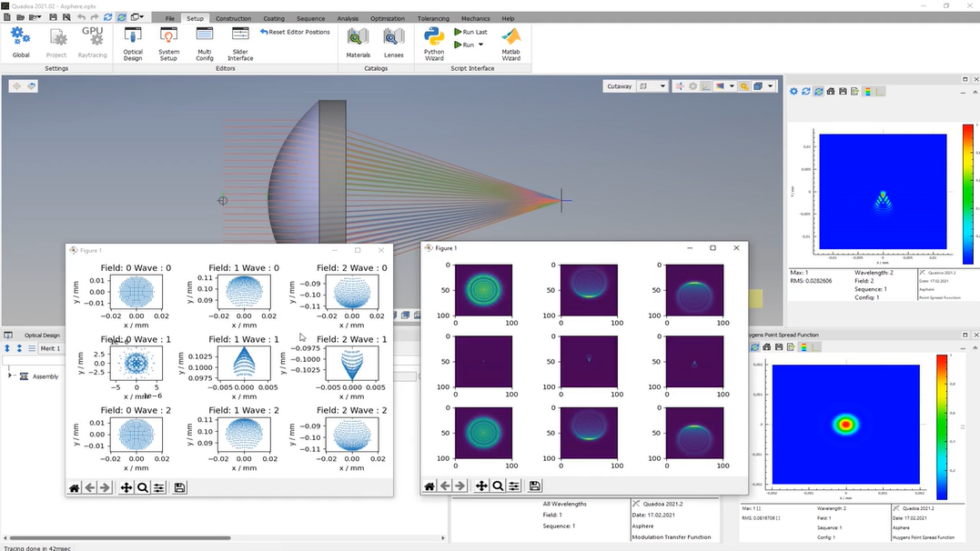Open the Help ribbon tab
Viewport: 980px width, 551px height.
point(508,19)
